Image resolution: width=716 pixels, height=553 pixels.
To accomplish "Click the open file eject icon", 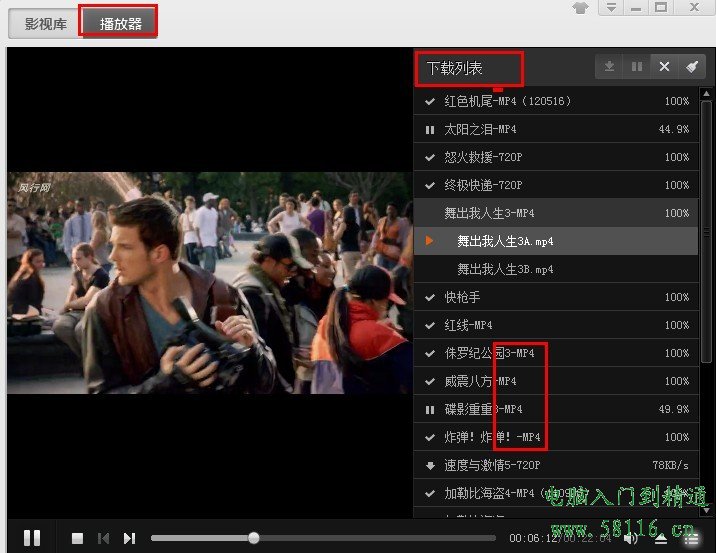I will tap(661, 539).
